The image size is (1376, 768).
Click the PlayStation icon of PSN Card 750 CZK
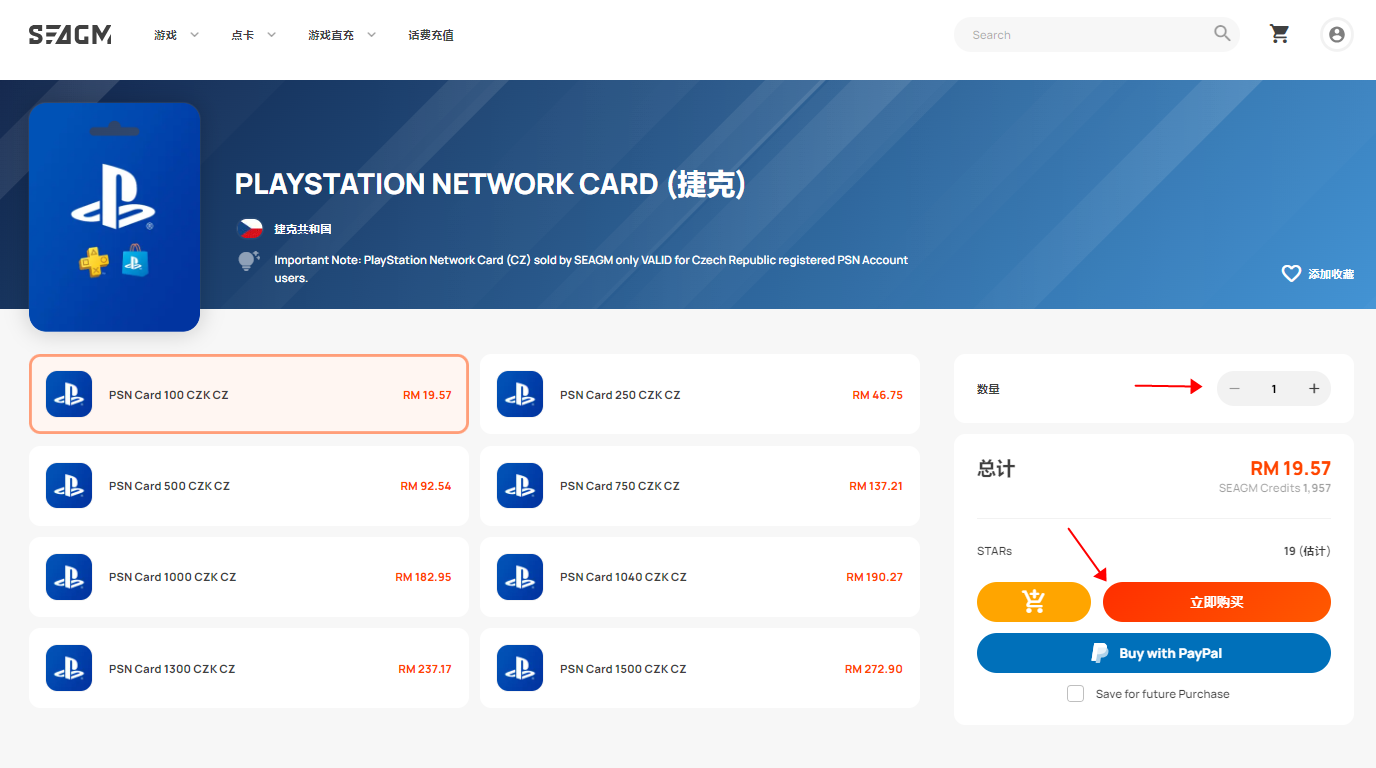pyautogui.click(x=520, y=486)
